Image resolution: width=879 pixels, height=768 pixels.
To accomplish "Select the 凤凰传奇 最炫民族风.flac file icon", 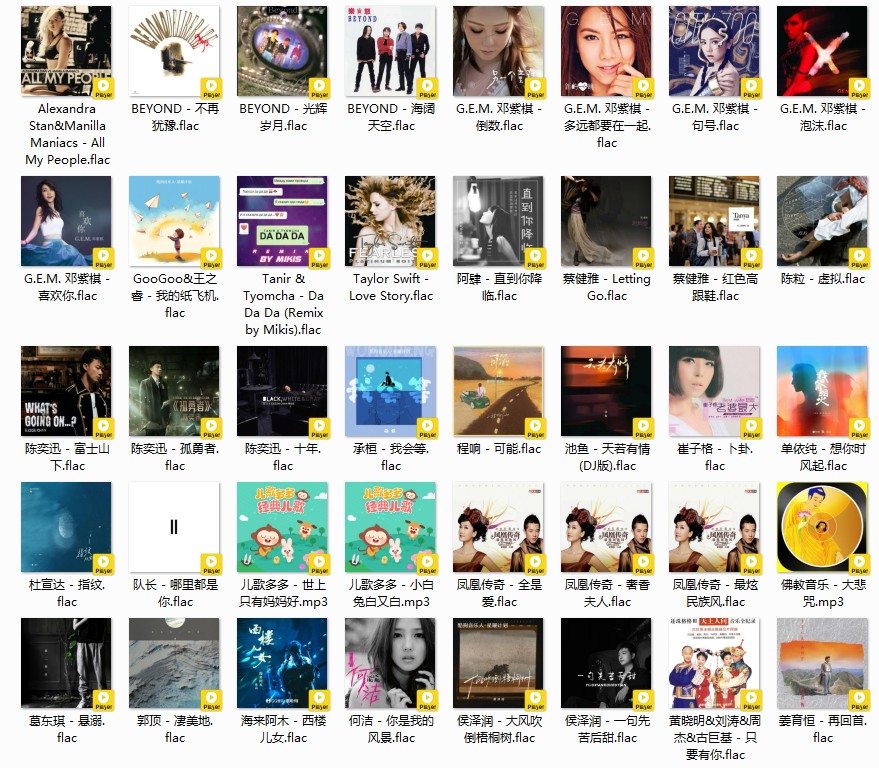I will [714, 527].
